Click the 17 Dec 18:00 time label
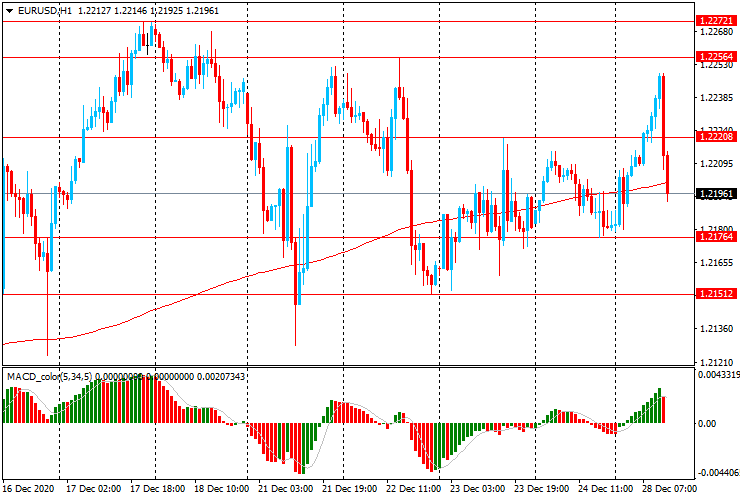The image size is (740, 500). tap(157, 488)
